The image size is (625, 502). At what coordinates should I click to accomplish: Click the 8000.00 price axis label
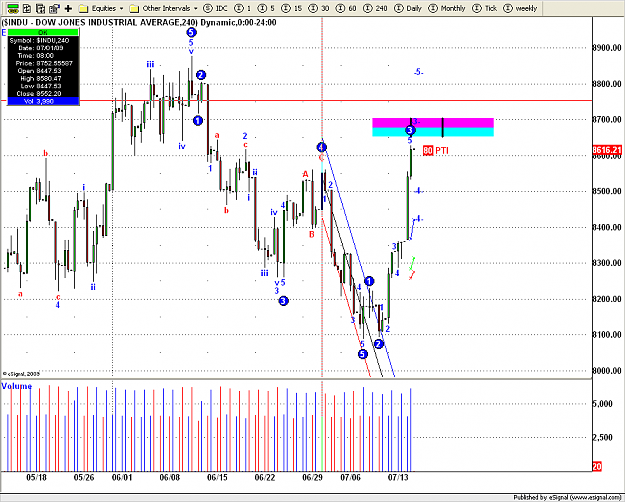click(607, 371)
